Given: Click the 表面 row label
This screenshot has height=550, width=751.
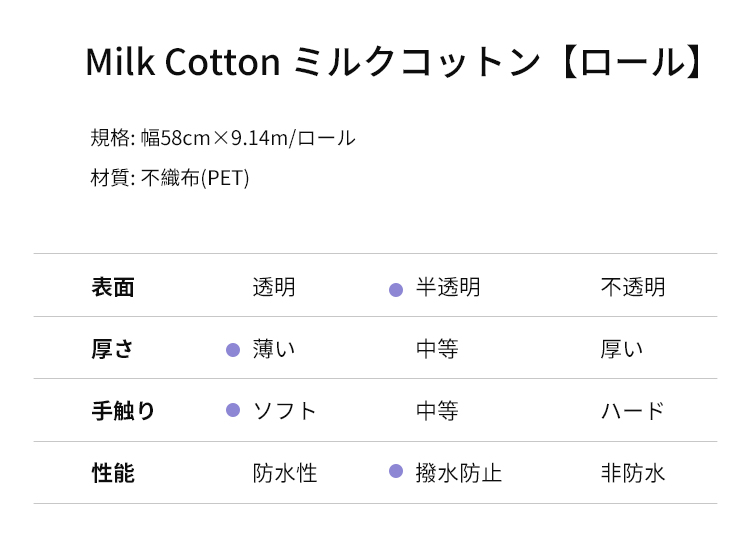Looking at the screenshot, I should coord(113,287).
